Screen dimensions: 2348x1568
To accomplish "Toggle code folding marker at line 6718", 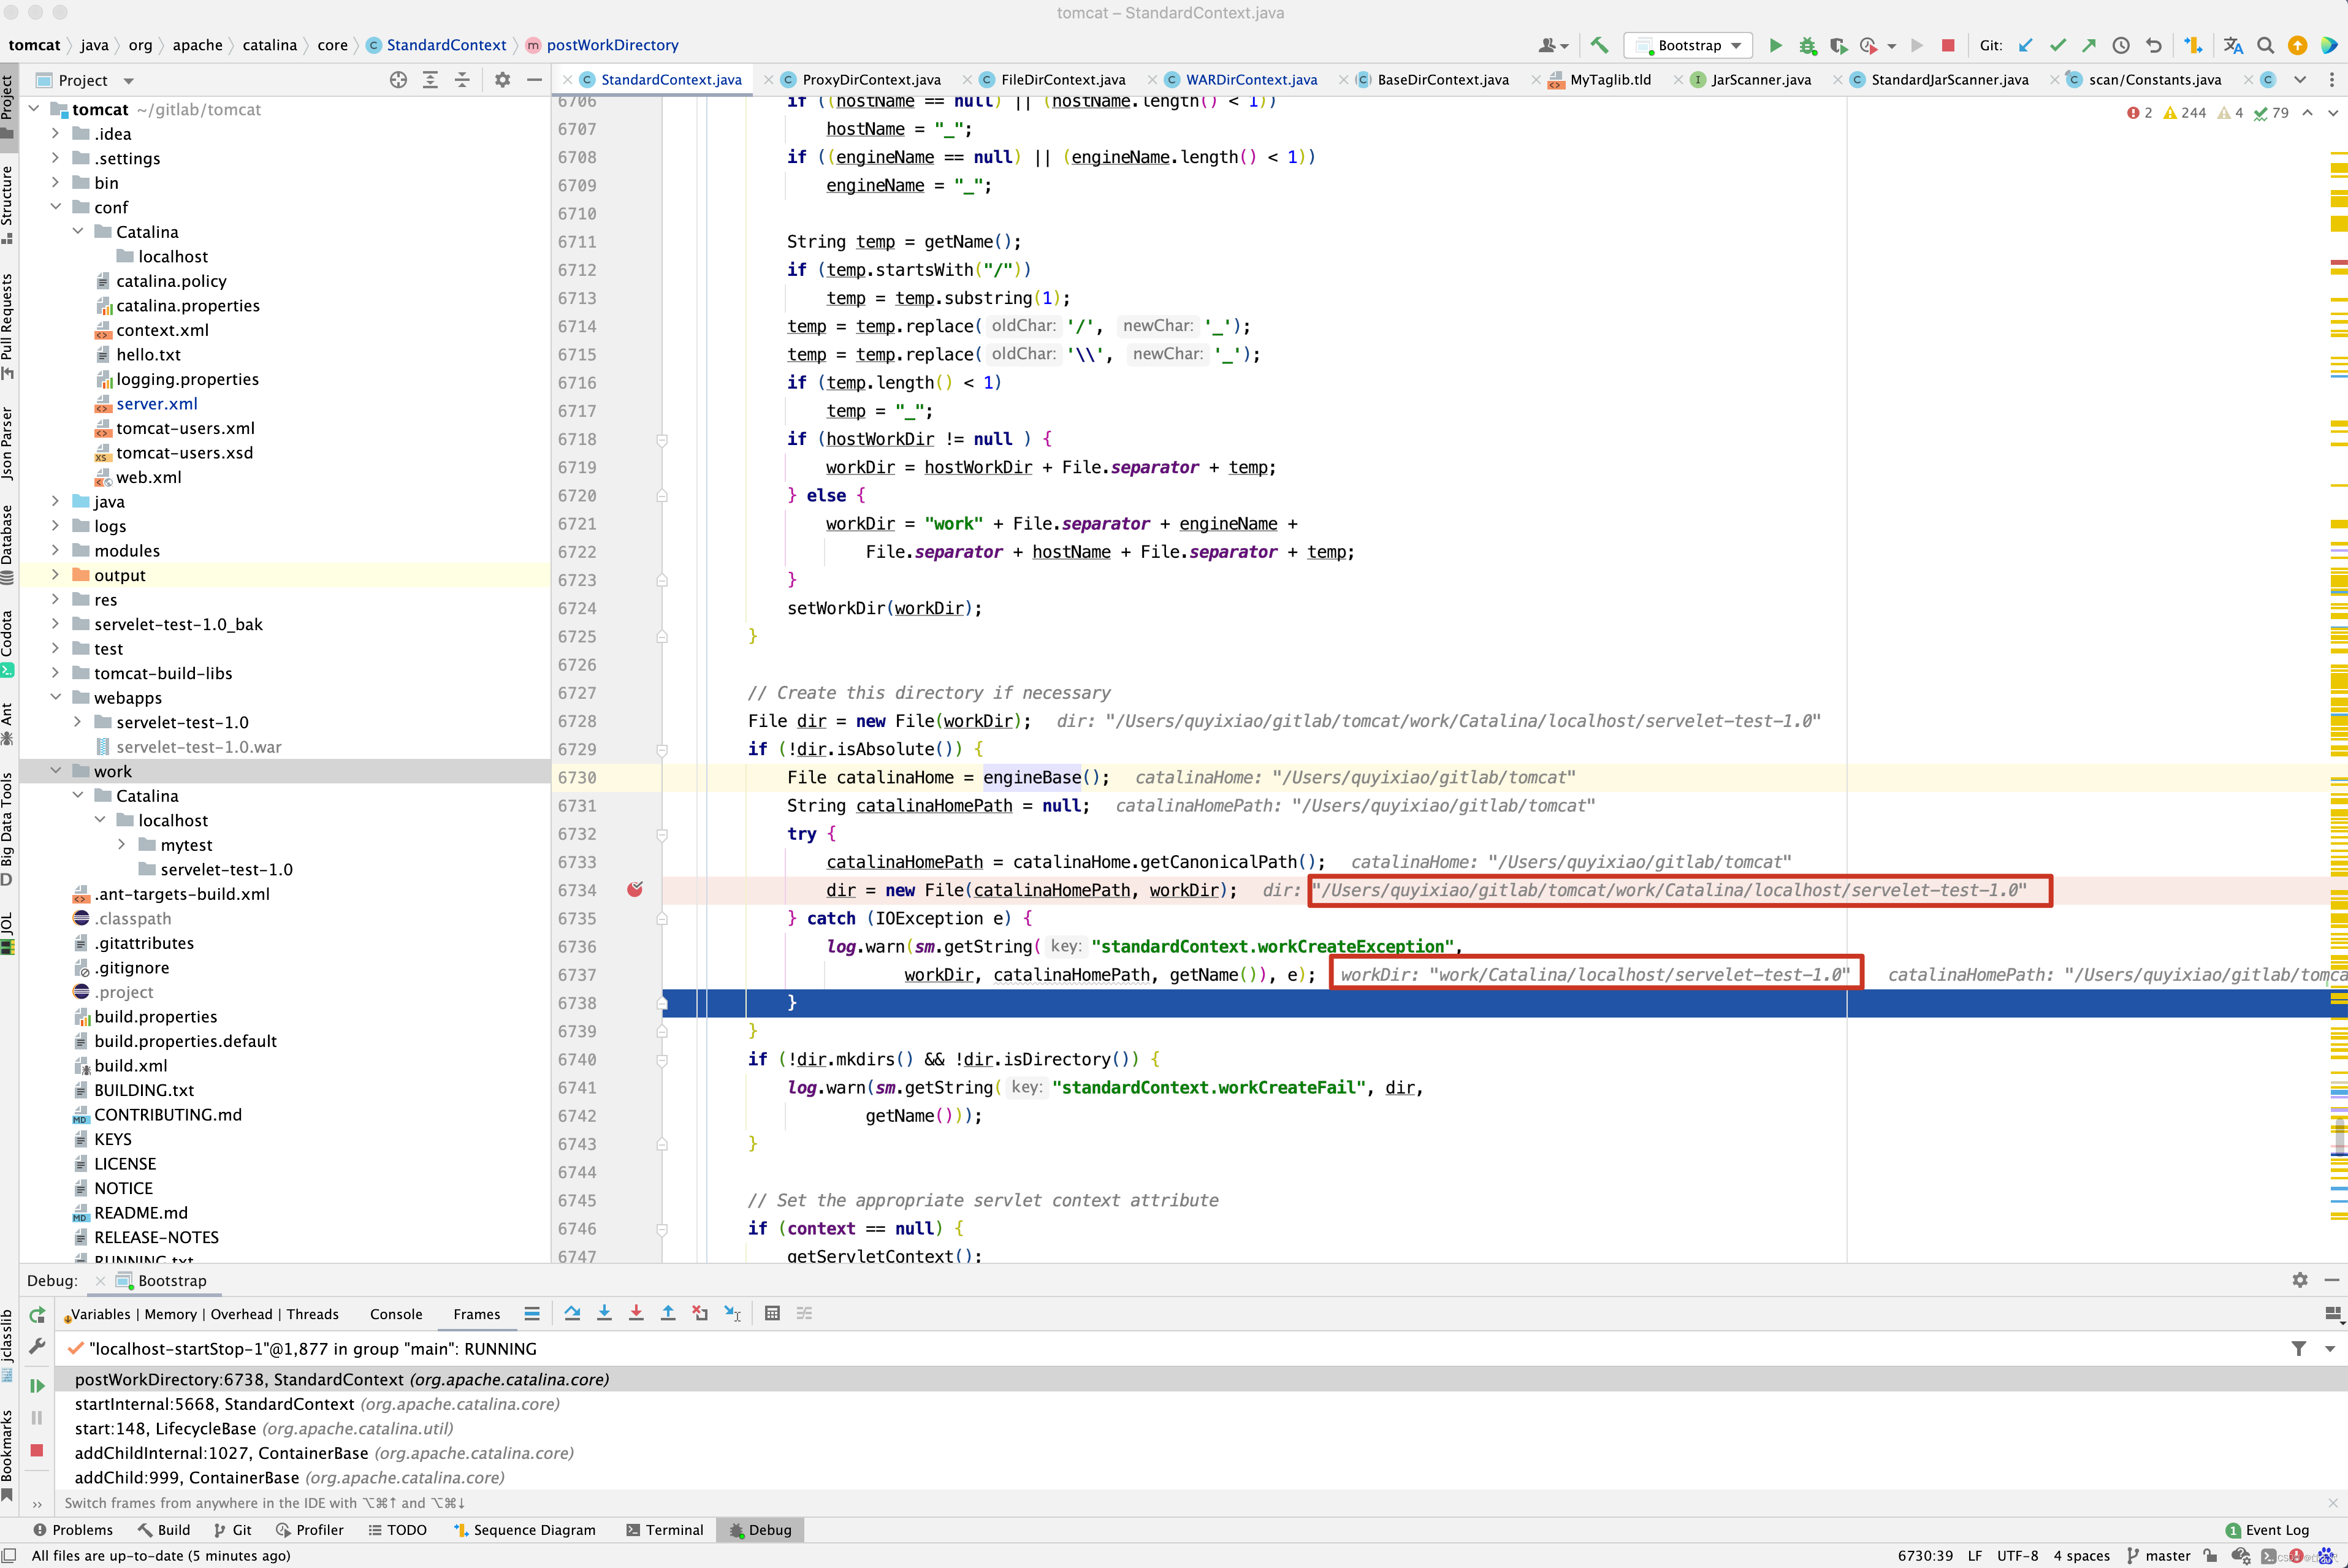I will [x=662, y=440].
